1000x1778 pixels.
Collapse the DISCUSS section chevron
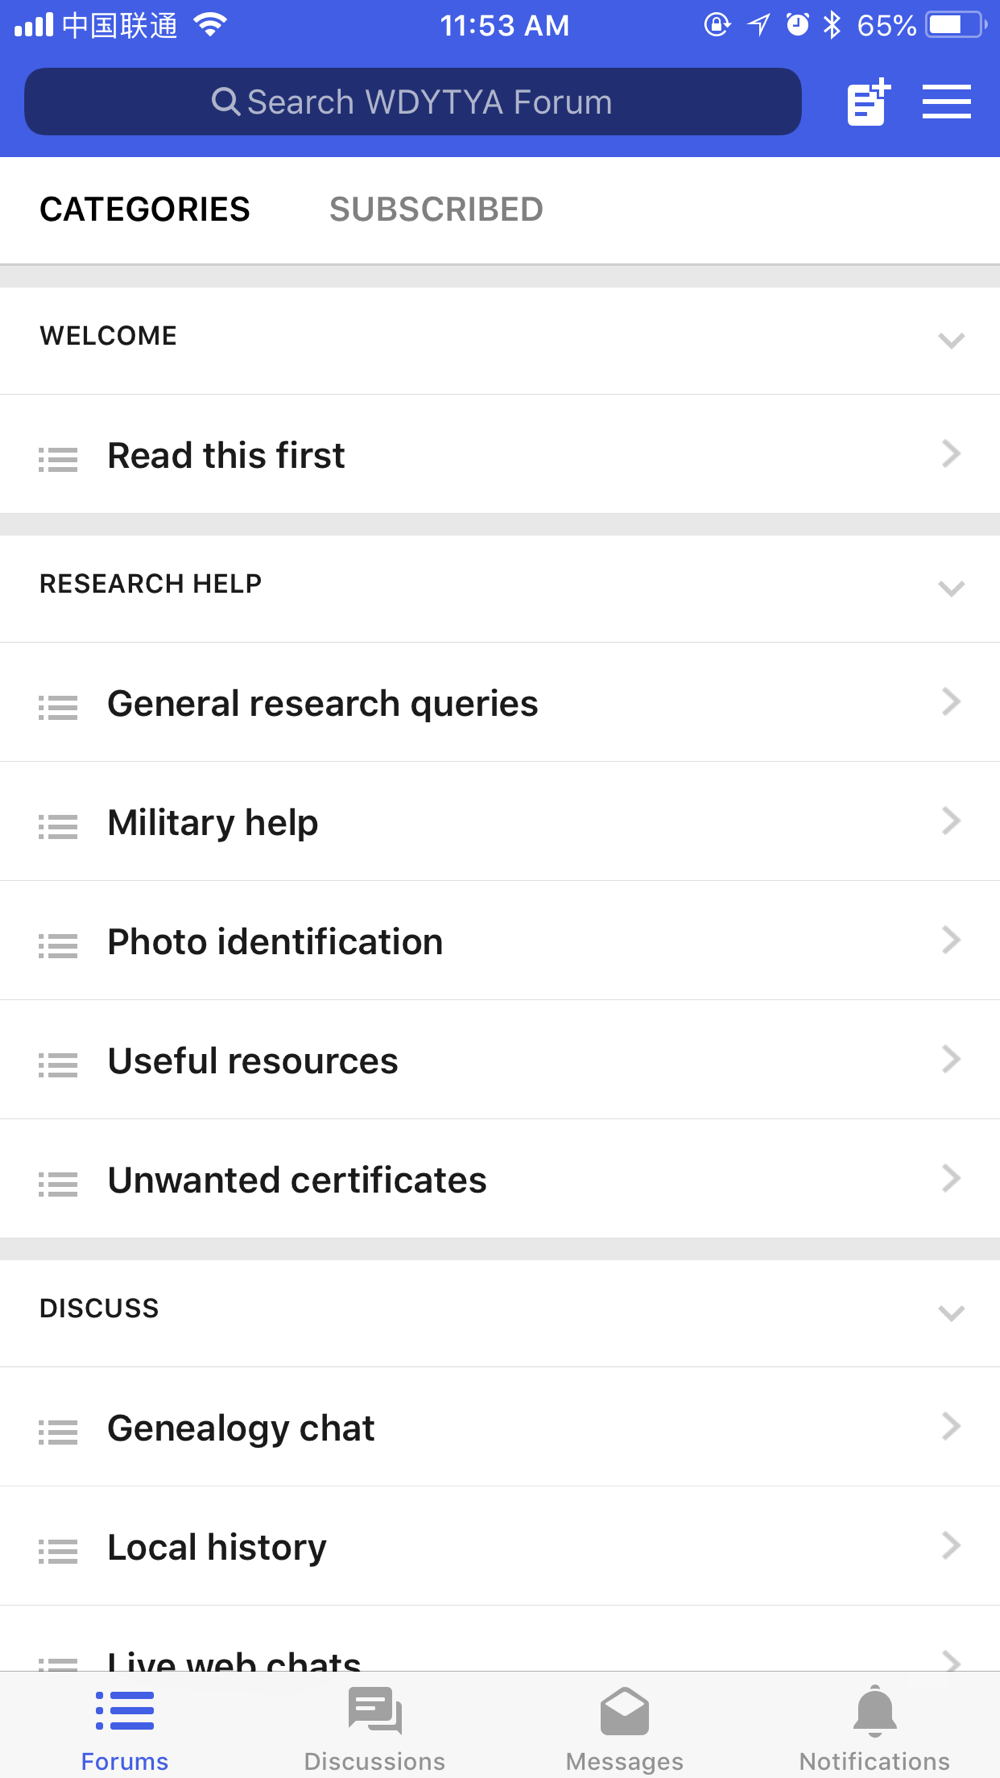[951, 1313]
